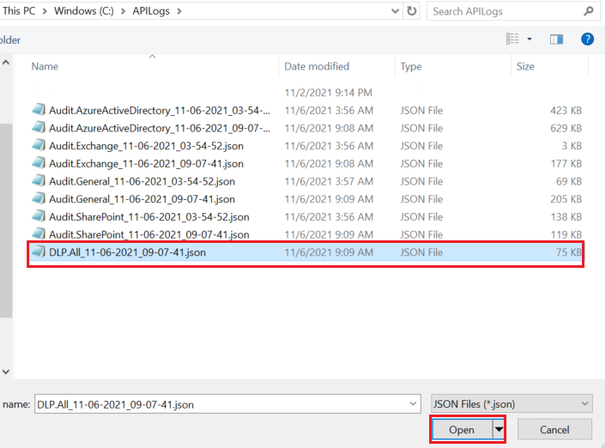Click the search magnifier icon
Image resolution: width=605 pixels, height=448 pixels.
589,11
